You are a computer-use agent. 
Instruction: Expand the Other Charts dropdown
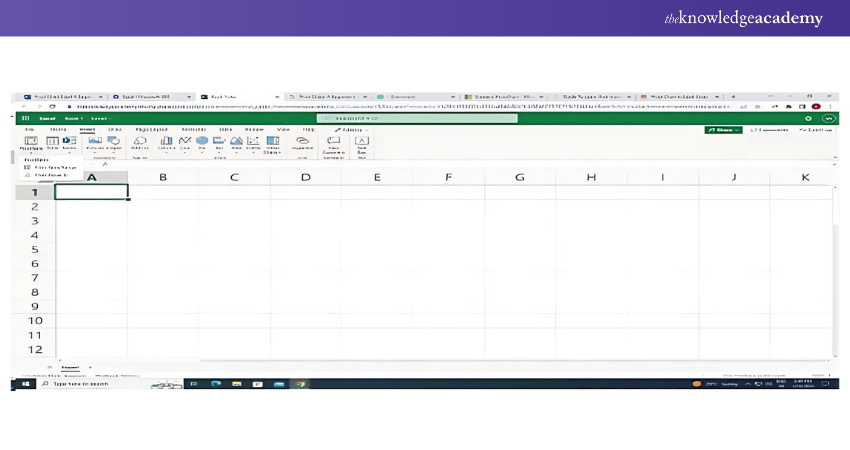[x=272, y=144]
